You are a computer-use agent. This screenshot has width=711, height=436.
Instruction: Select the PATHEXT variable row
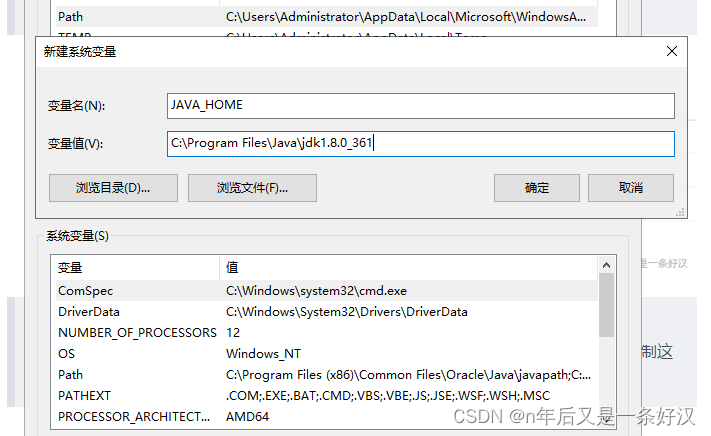pos(326,396)
